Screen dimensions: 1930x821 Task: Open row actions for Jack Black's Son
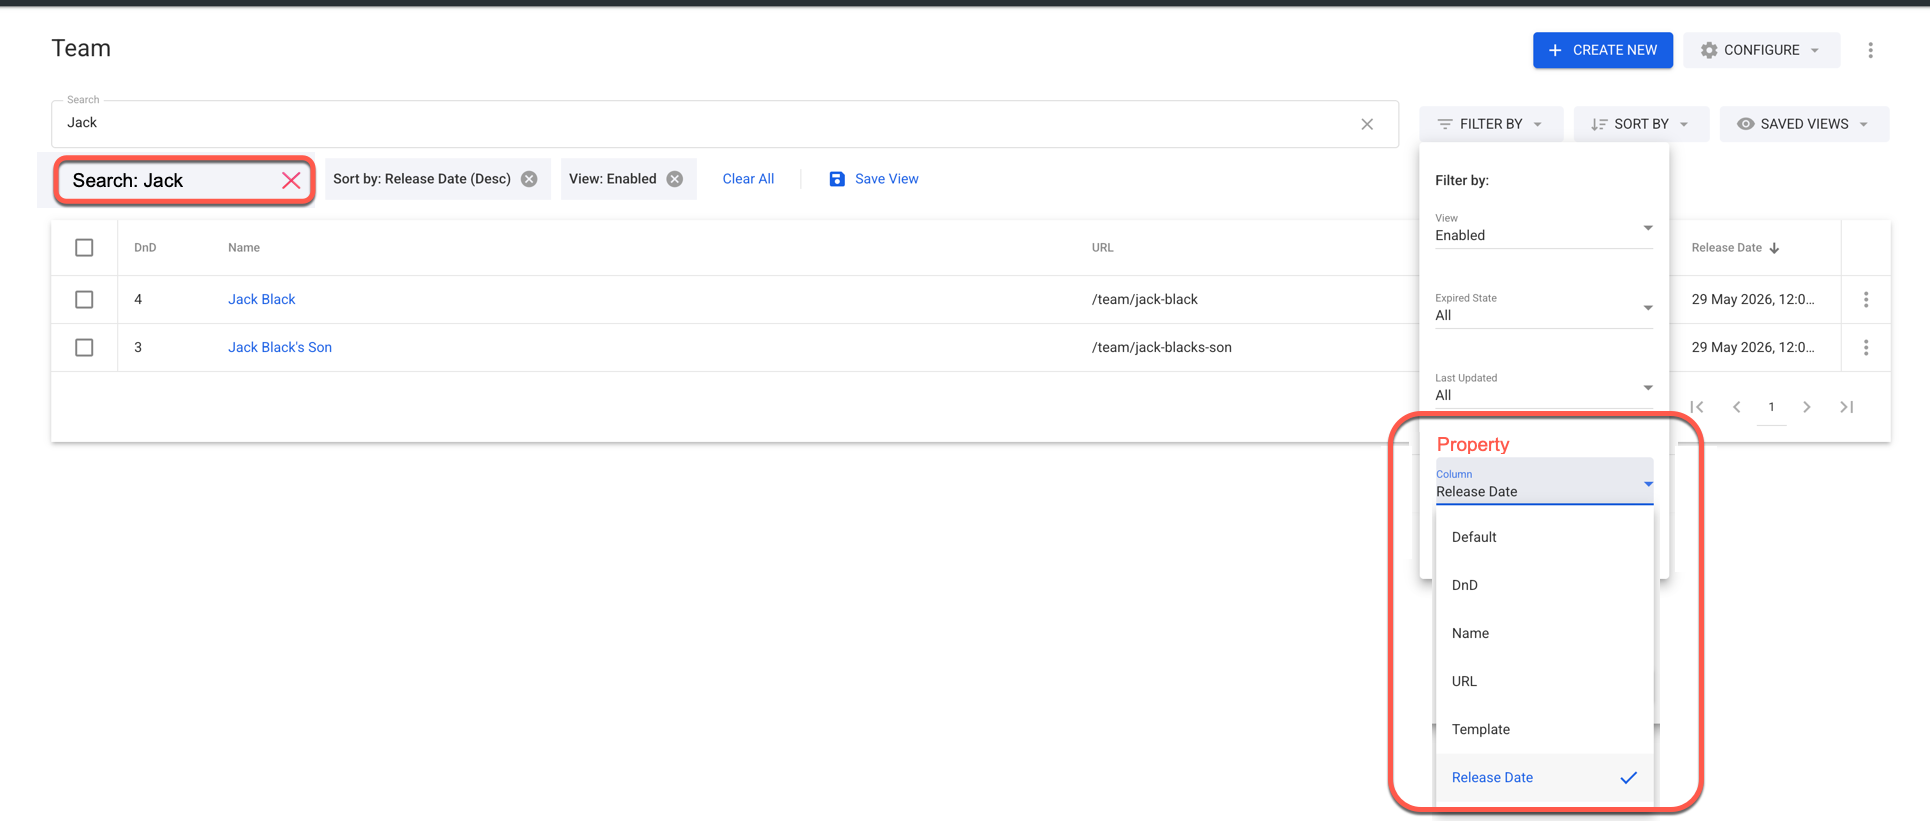point(1866,347)
